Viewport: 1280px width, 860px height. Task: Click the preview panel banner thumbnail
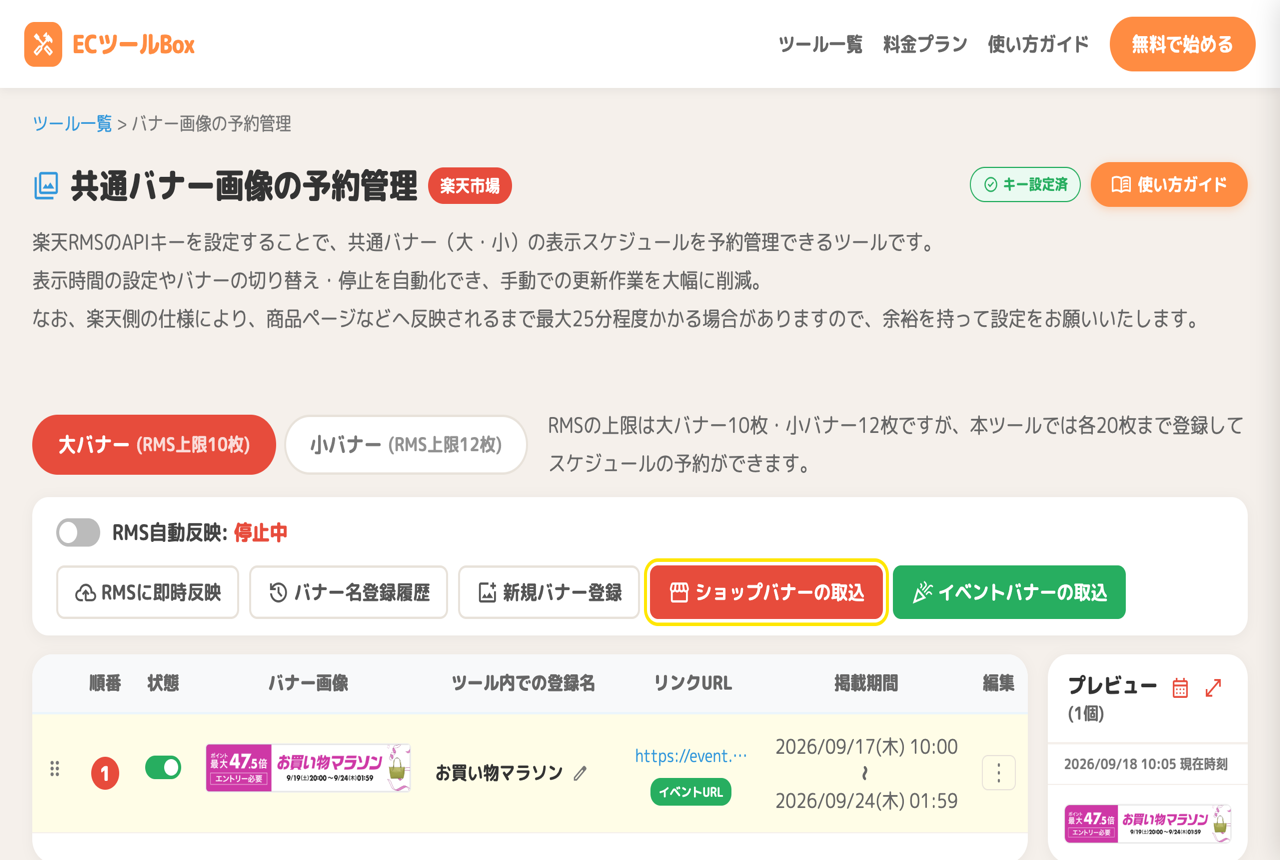pyautogui.click(x=1148, y=823)
